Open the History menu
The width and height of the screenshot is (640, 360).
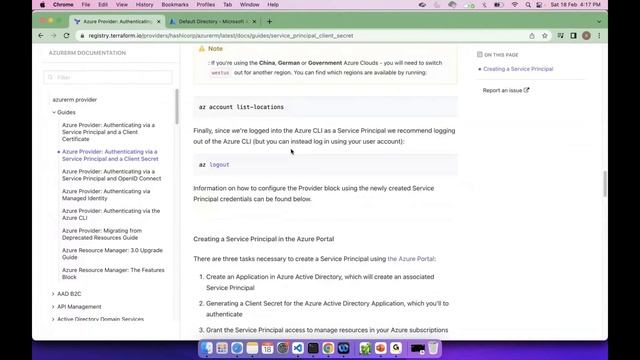tap(144, 5)
